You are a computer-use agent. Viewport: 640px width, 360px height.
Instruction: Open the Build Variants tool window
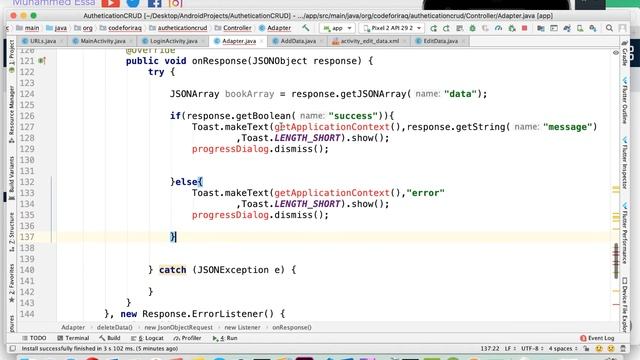11,178
